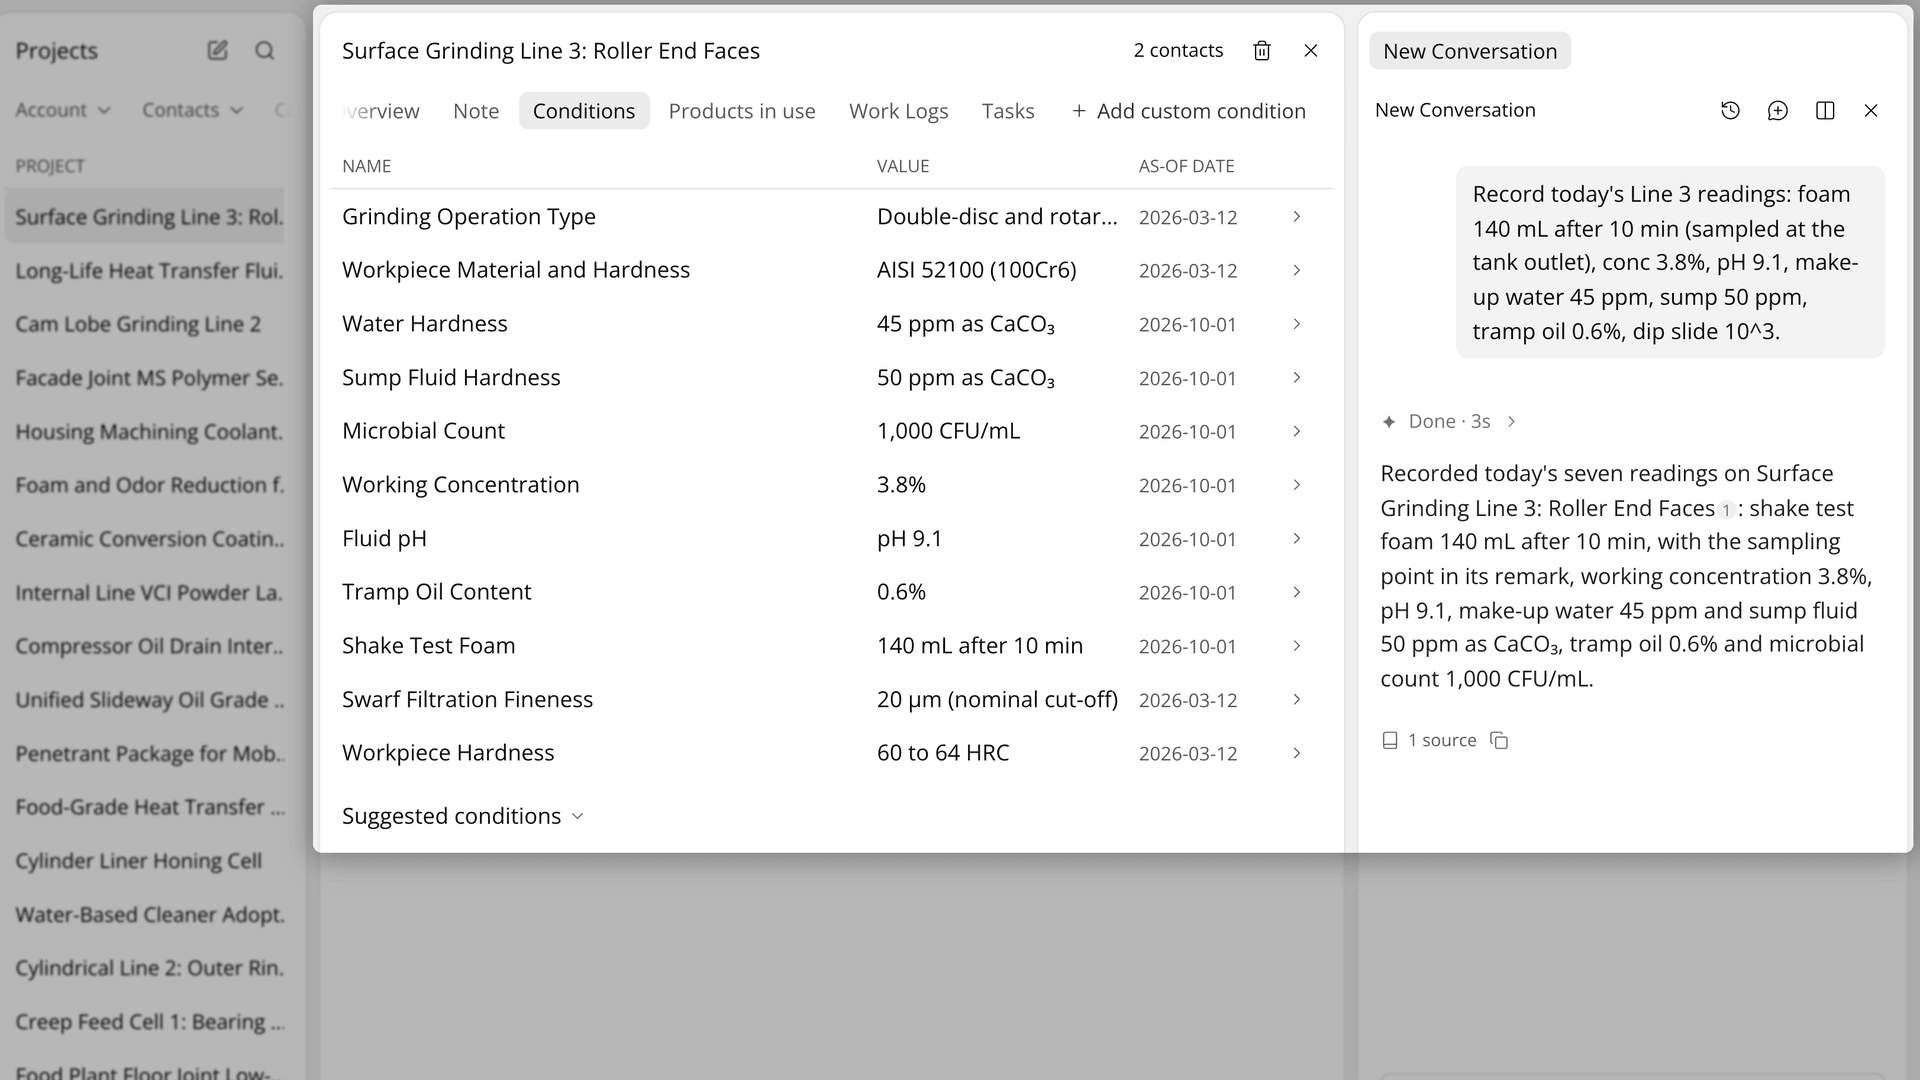
Task: Click the sparkle icon next to Done
Action: 1389,422
